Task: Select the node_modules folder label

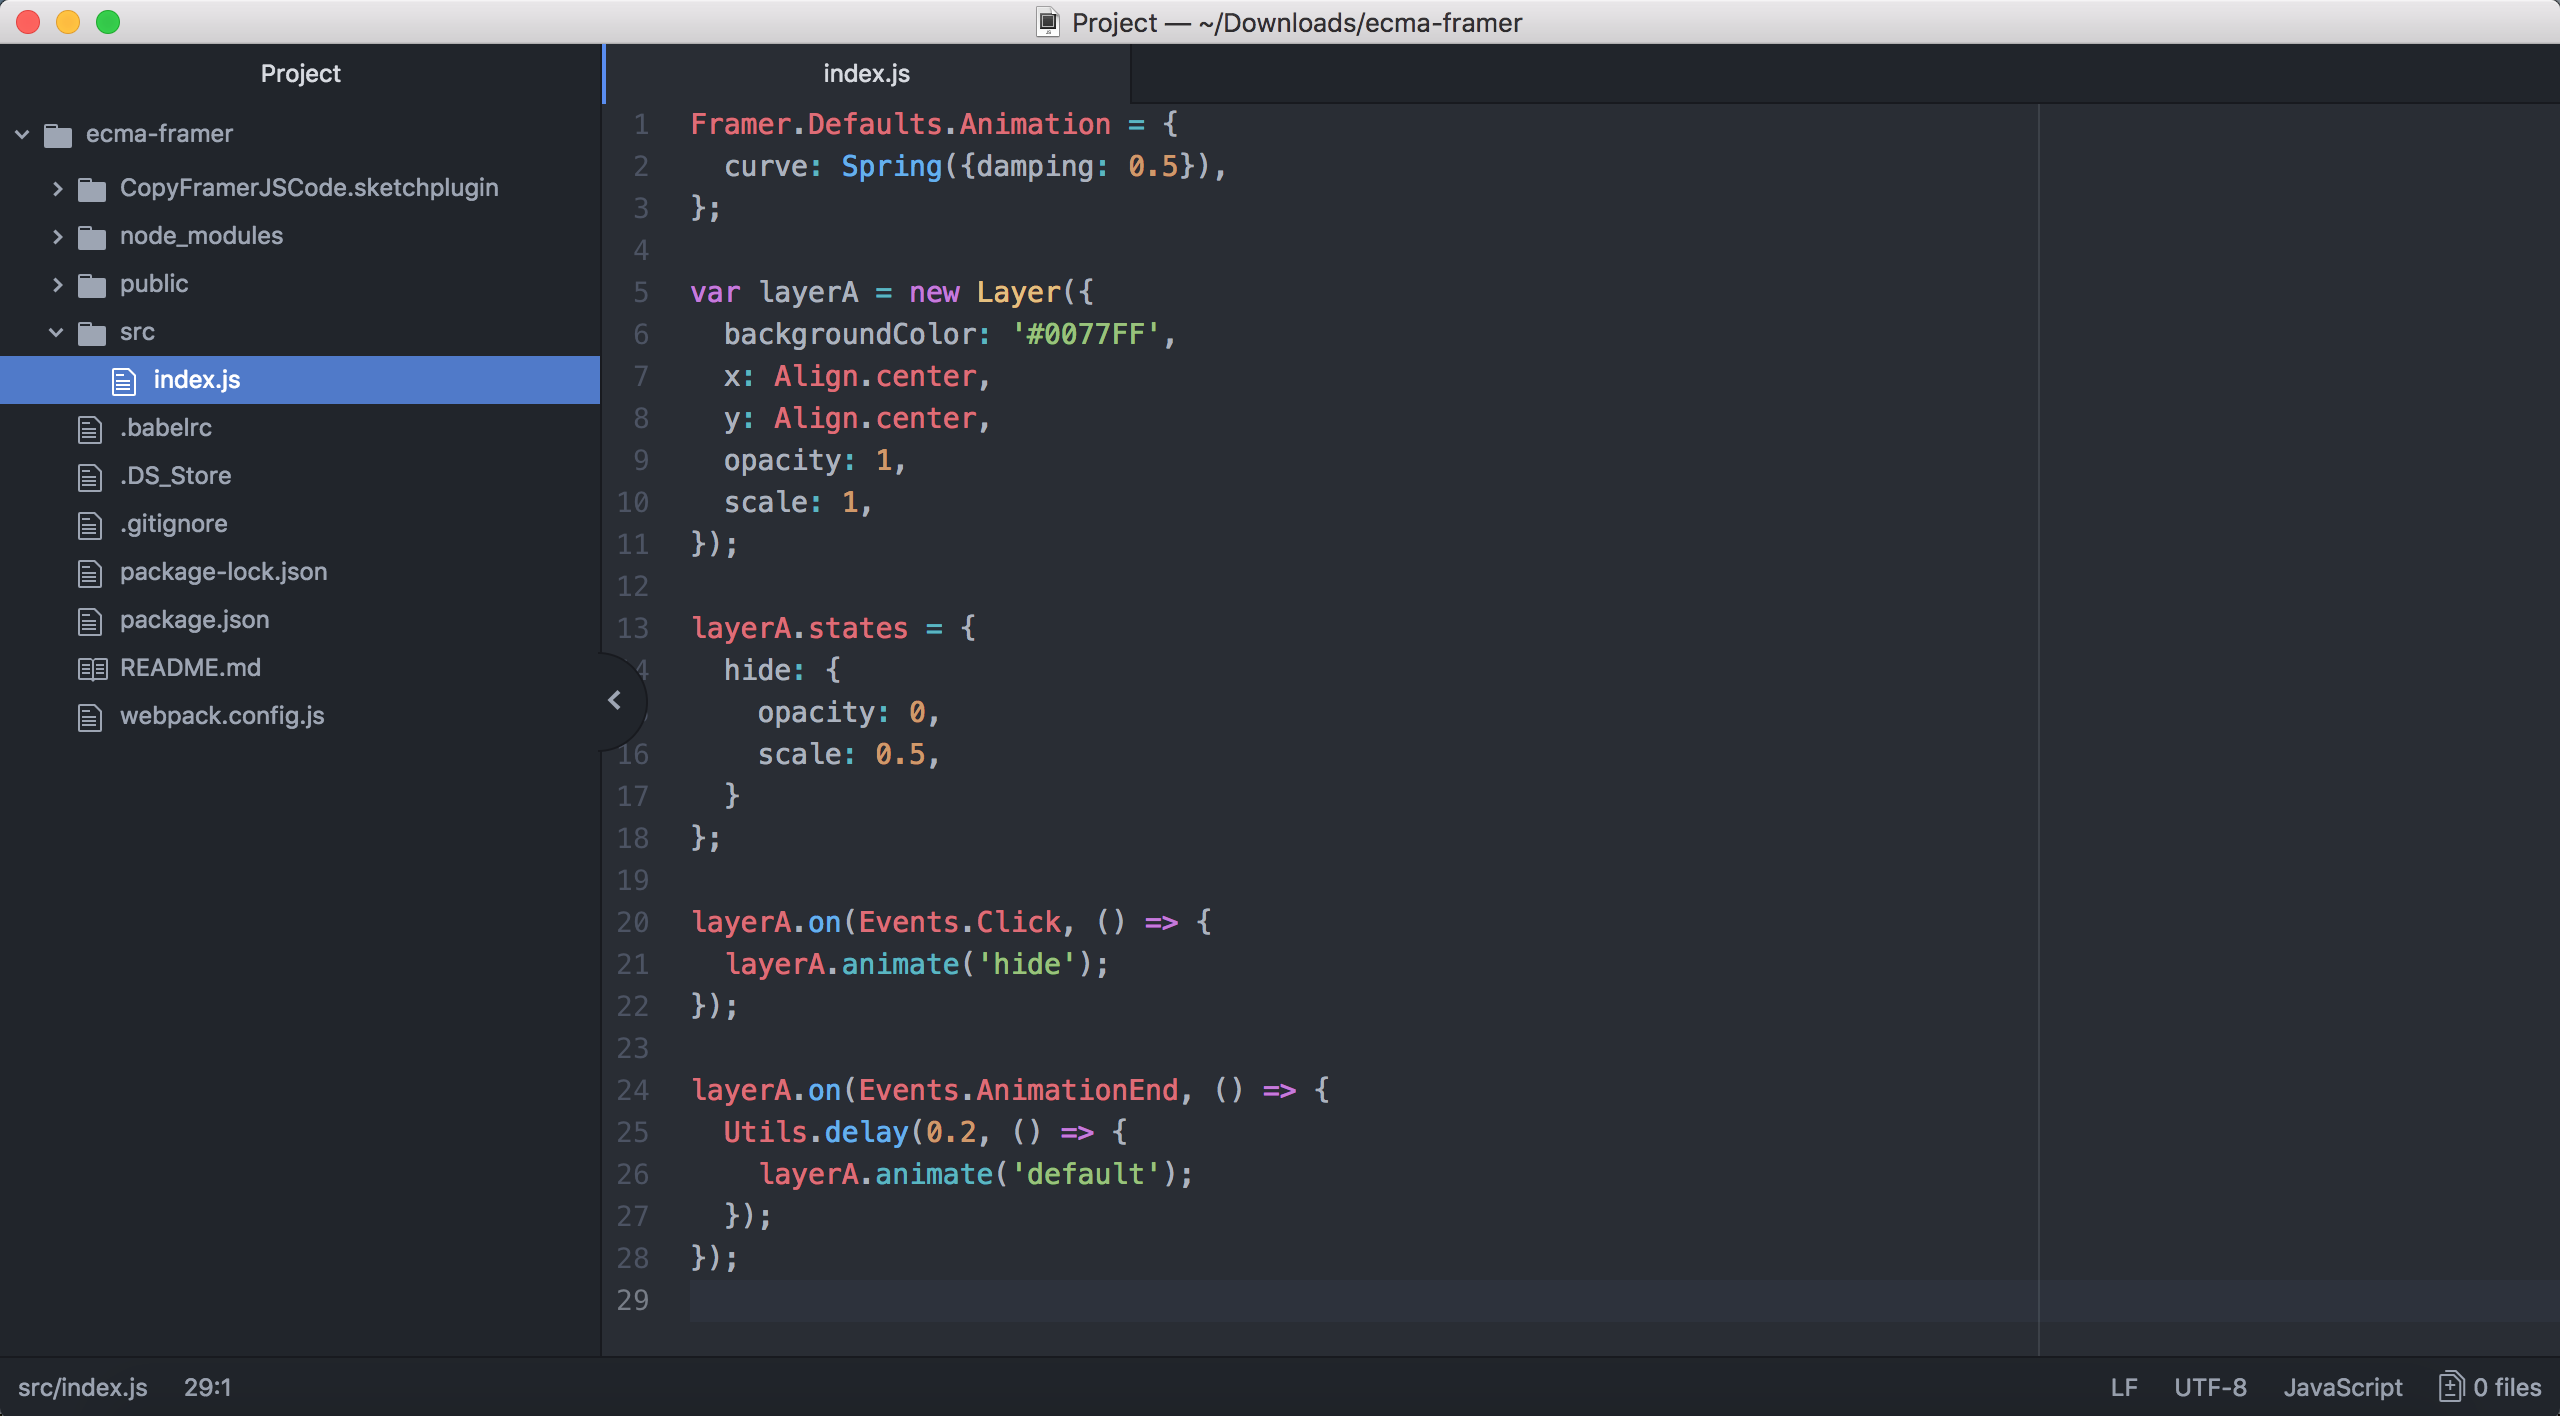Action: tap(201, 236)
